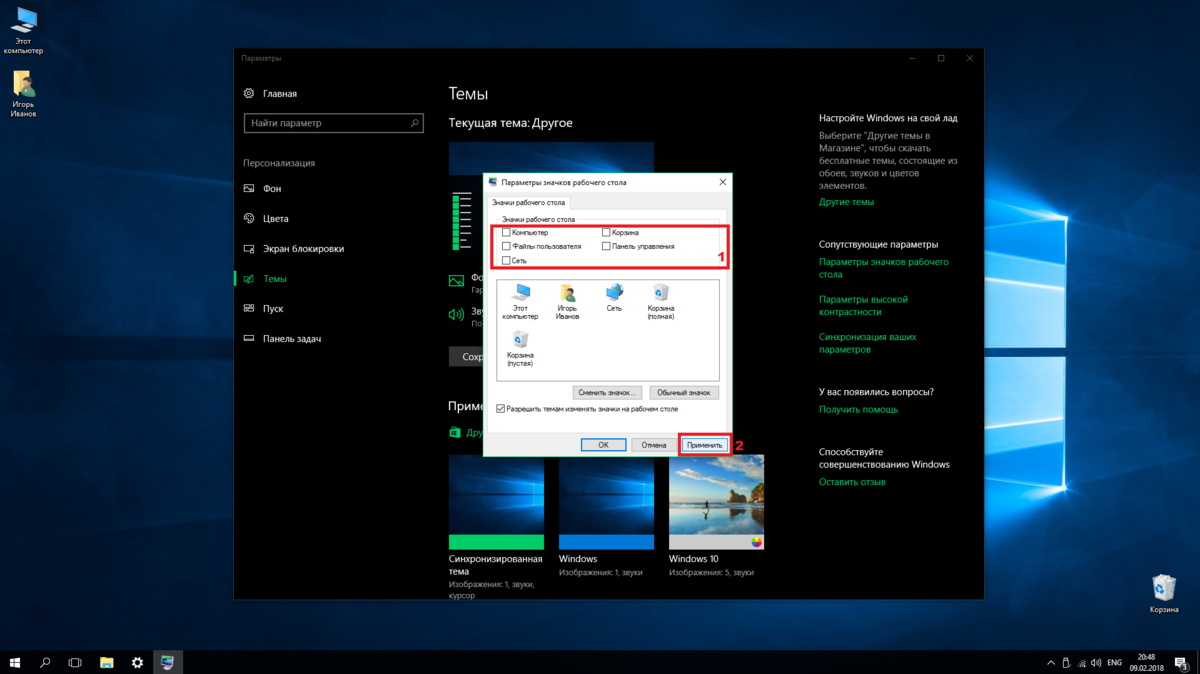The image size is (1200, 674).
Task: Click the Текущая тема: Другое heading
Action: click(x=510, y=123)
